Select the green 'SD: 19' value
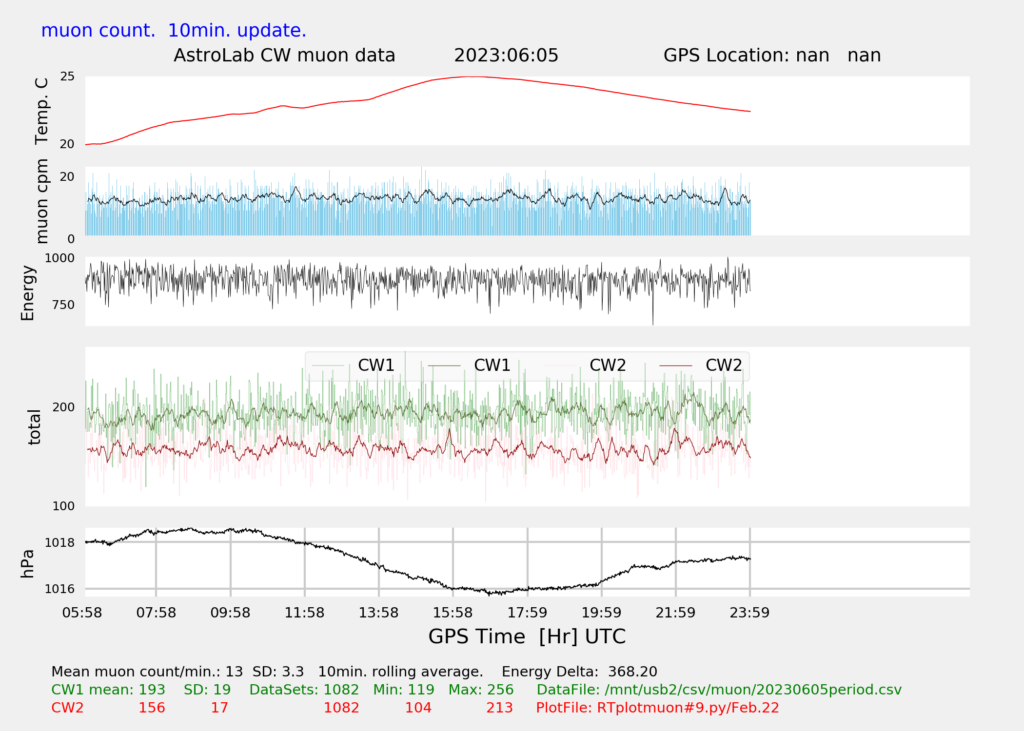1024x731 pixels. pyautogui.click(x=207, y=690)
